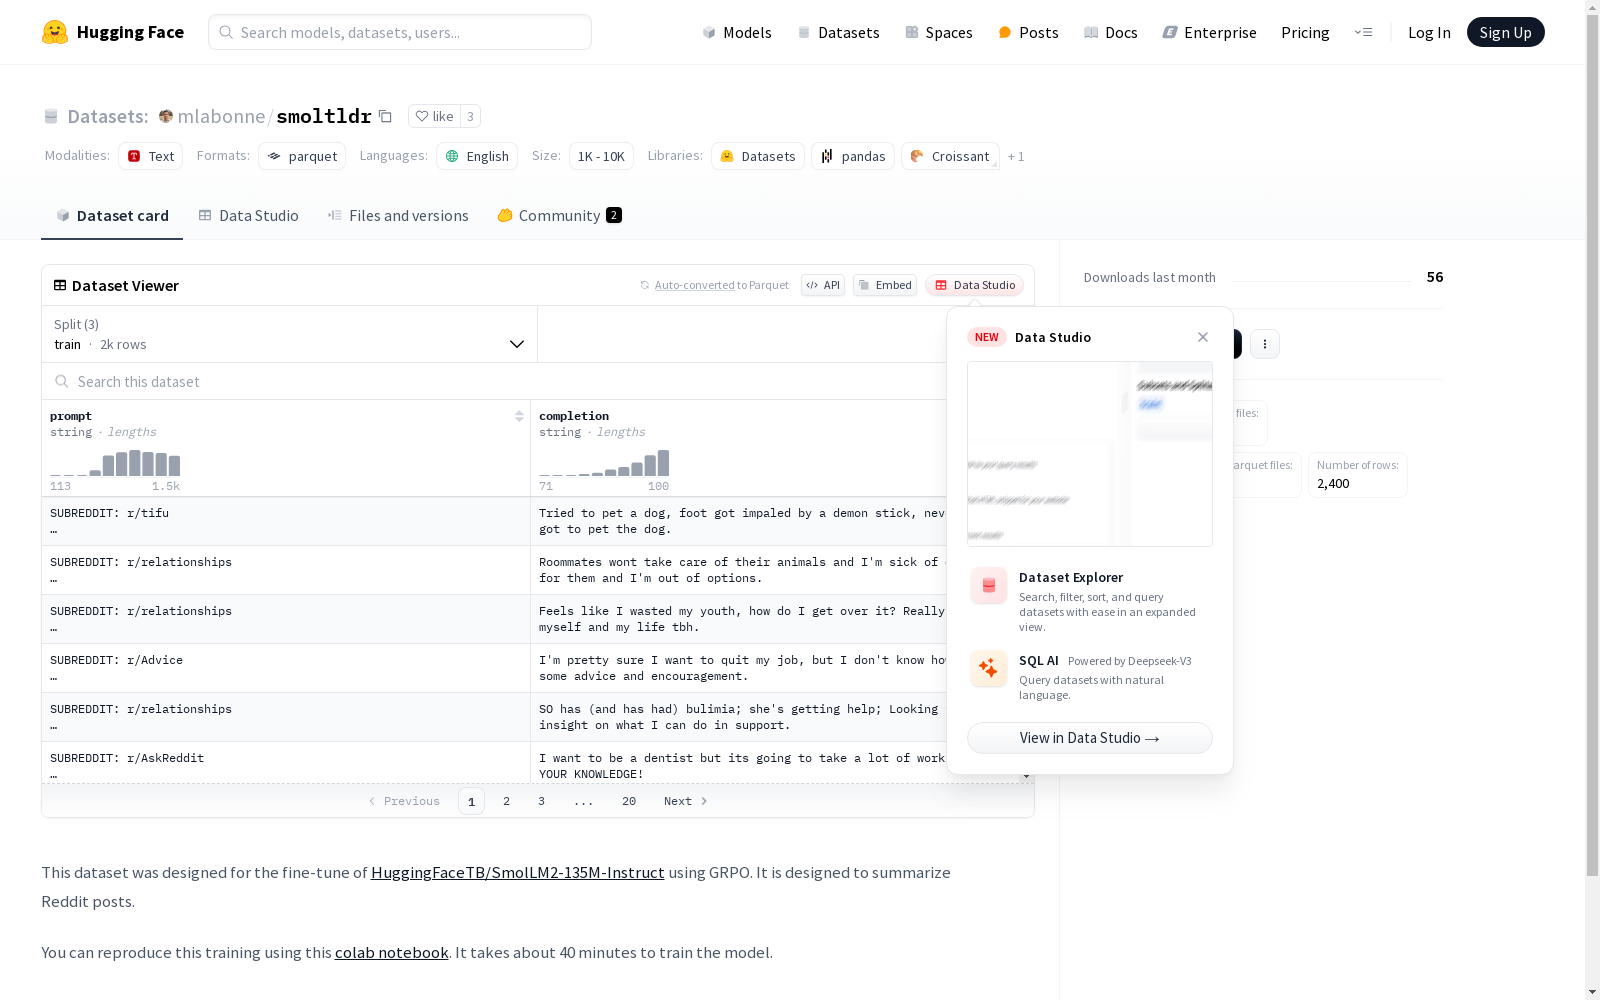This screenshot has height=1000, width=1600.
Task: Click the completion lengths histogram
Action: 604,463
